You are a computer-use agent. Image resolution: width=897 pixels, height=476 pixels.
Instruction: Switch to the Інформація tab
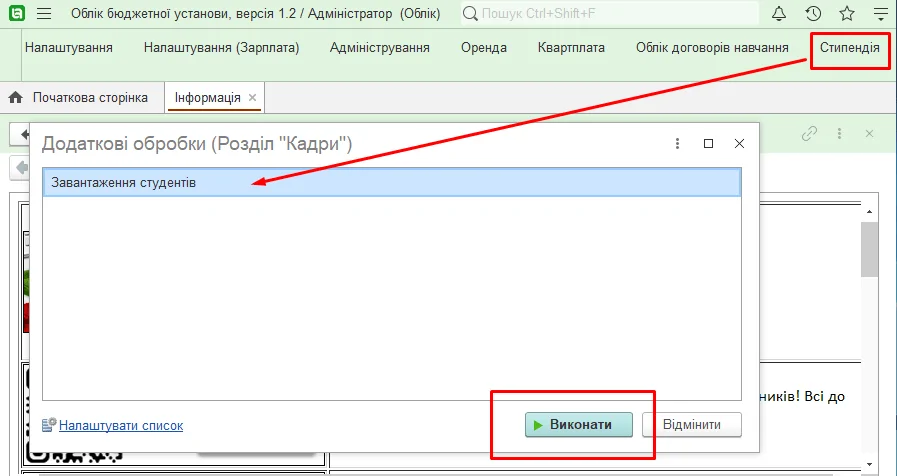tap(208, 97)
